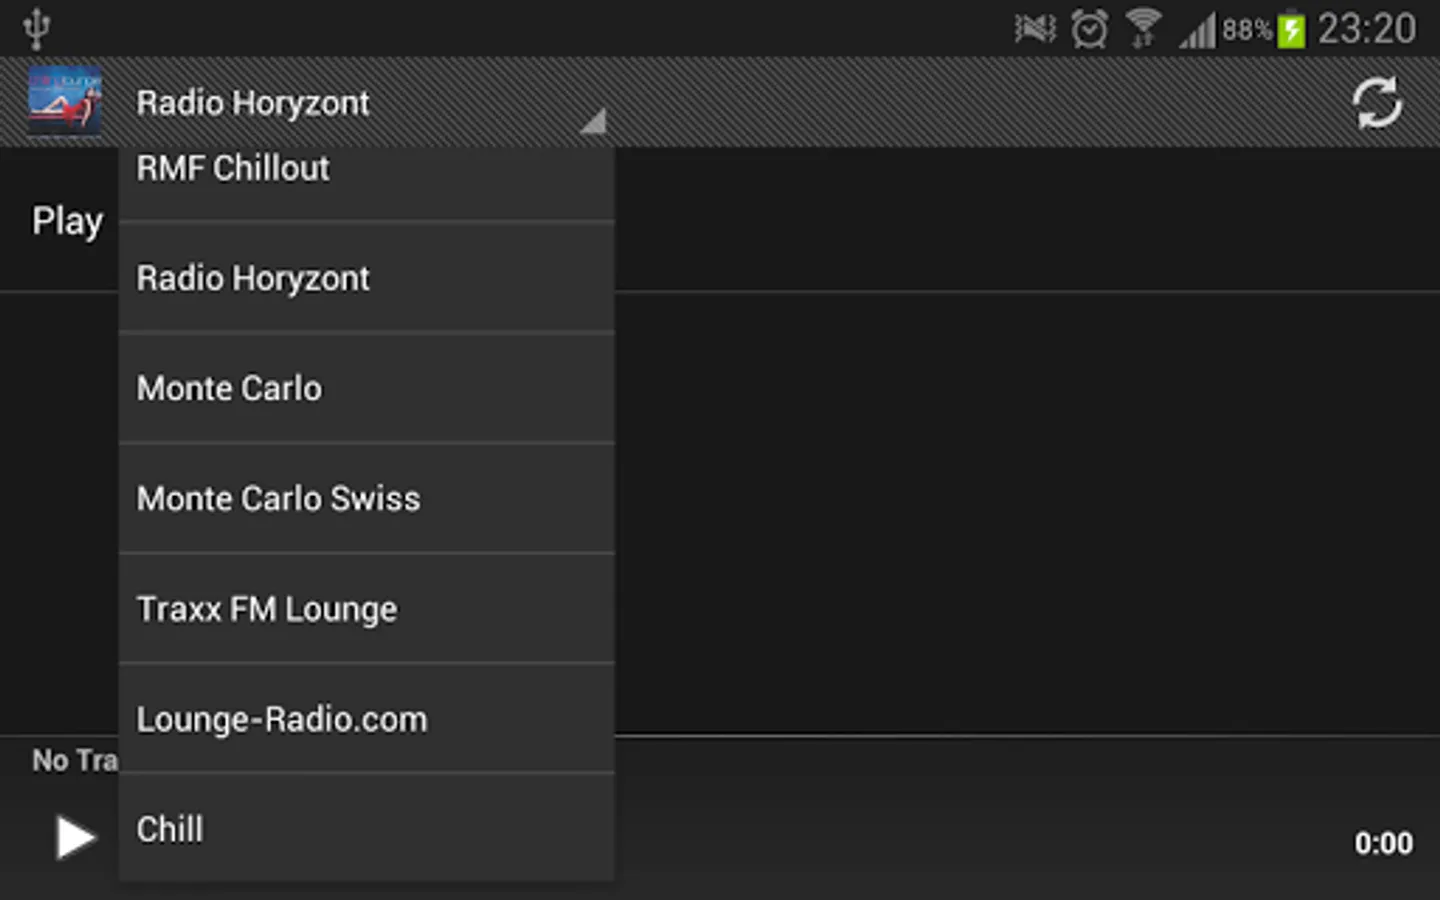Pick Monte Carlo Swiss station

pyautogui.click(x=366, y=498)
